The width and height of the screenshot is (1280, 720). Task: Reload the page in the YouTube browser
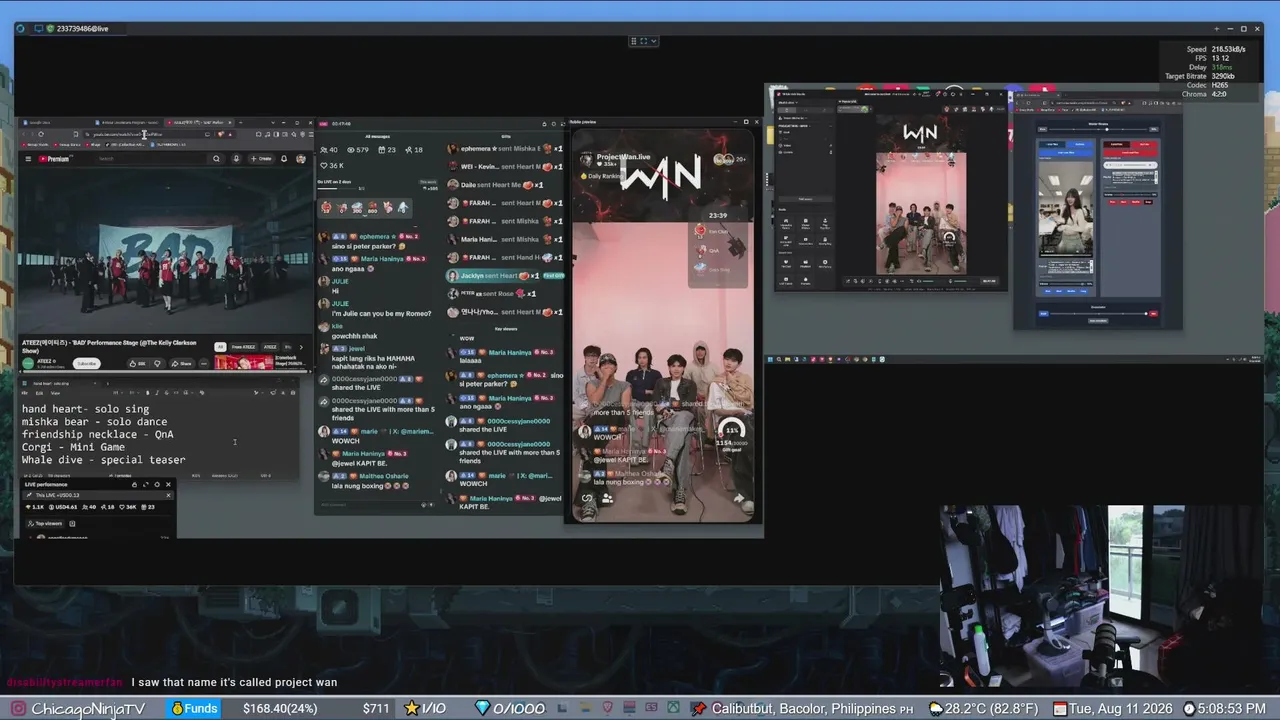(x=40, y=134)
